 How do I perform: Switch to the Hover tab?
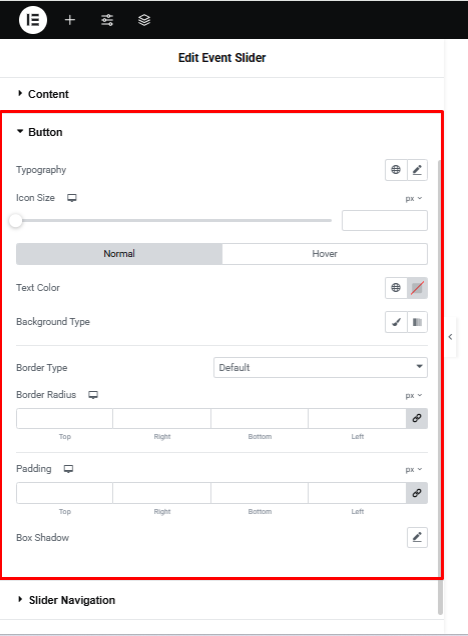pos(324,254)
